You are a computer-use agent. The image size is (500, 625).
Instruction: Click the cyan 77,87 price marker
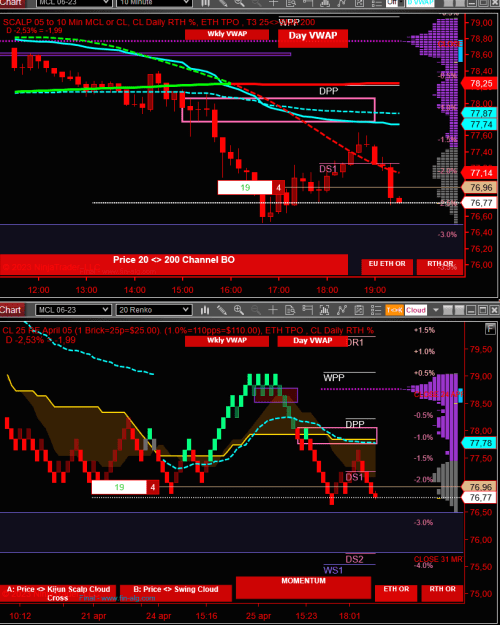[x=480, y=113]
